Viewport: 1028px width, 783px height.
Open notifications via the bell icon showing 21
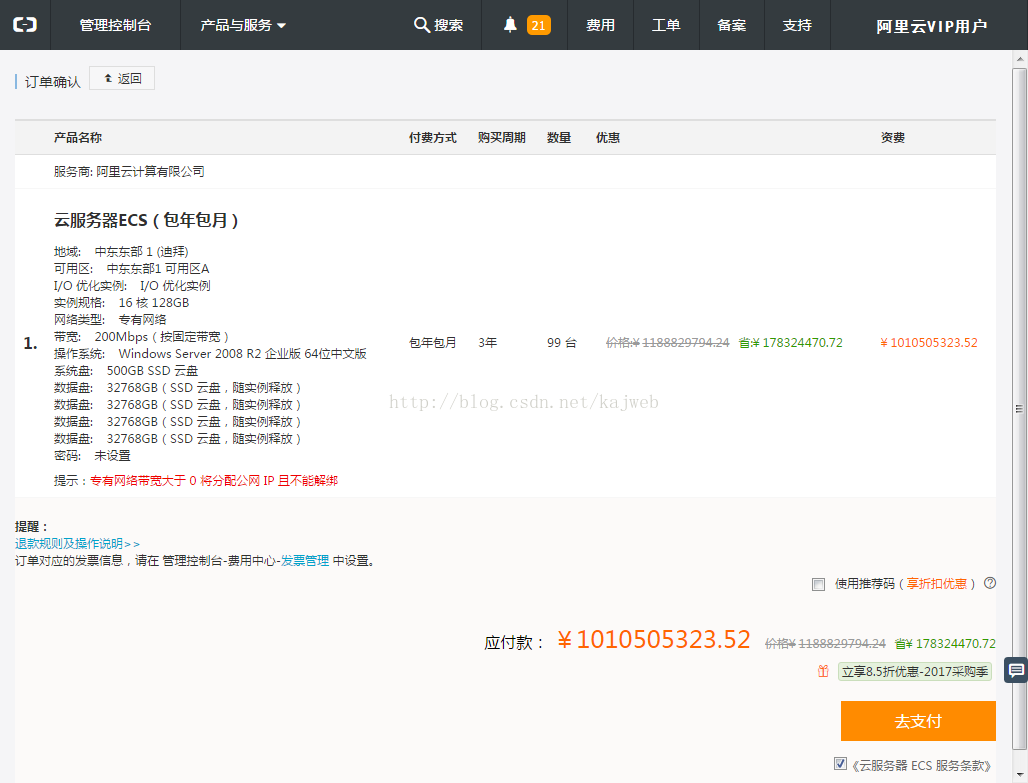click(513, 25)
